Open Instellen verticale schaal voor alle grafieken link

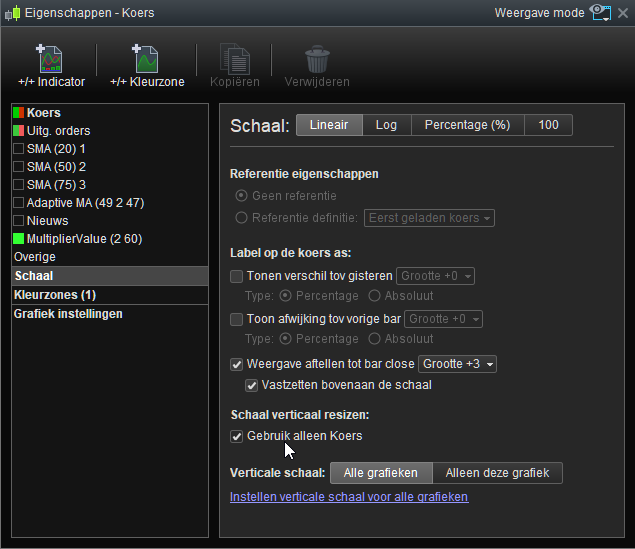349,497
